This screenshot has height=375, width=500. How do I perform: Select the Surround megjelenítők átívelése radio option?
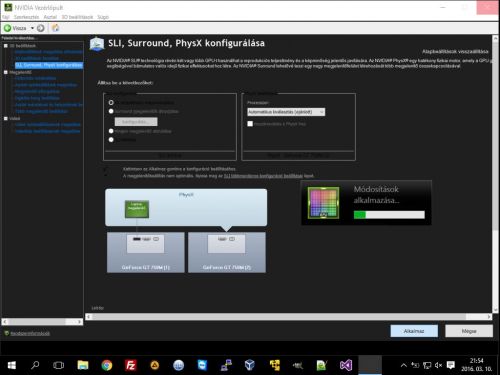coord(111,111)
